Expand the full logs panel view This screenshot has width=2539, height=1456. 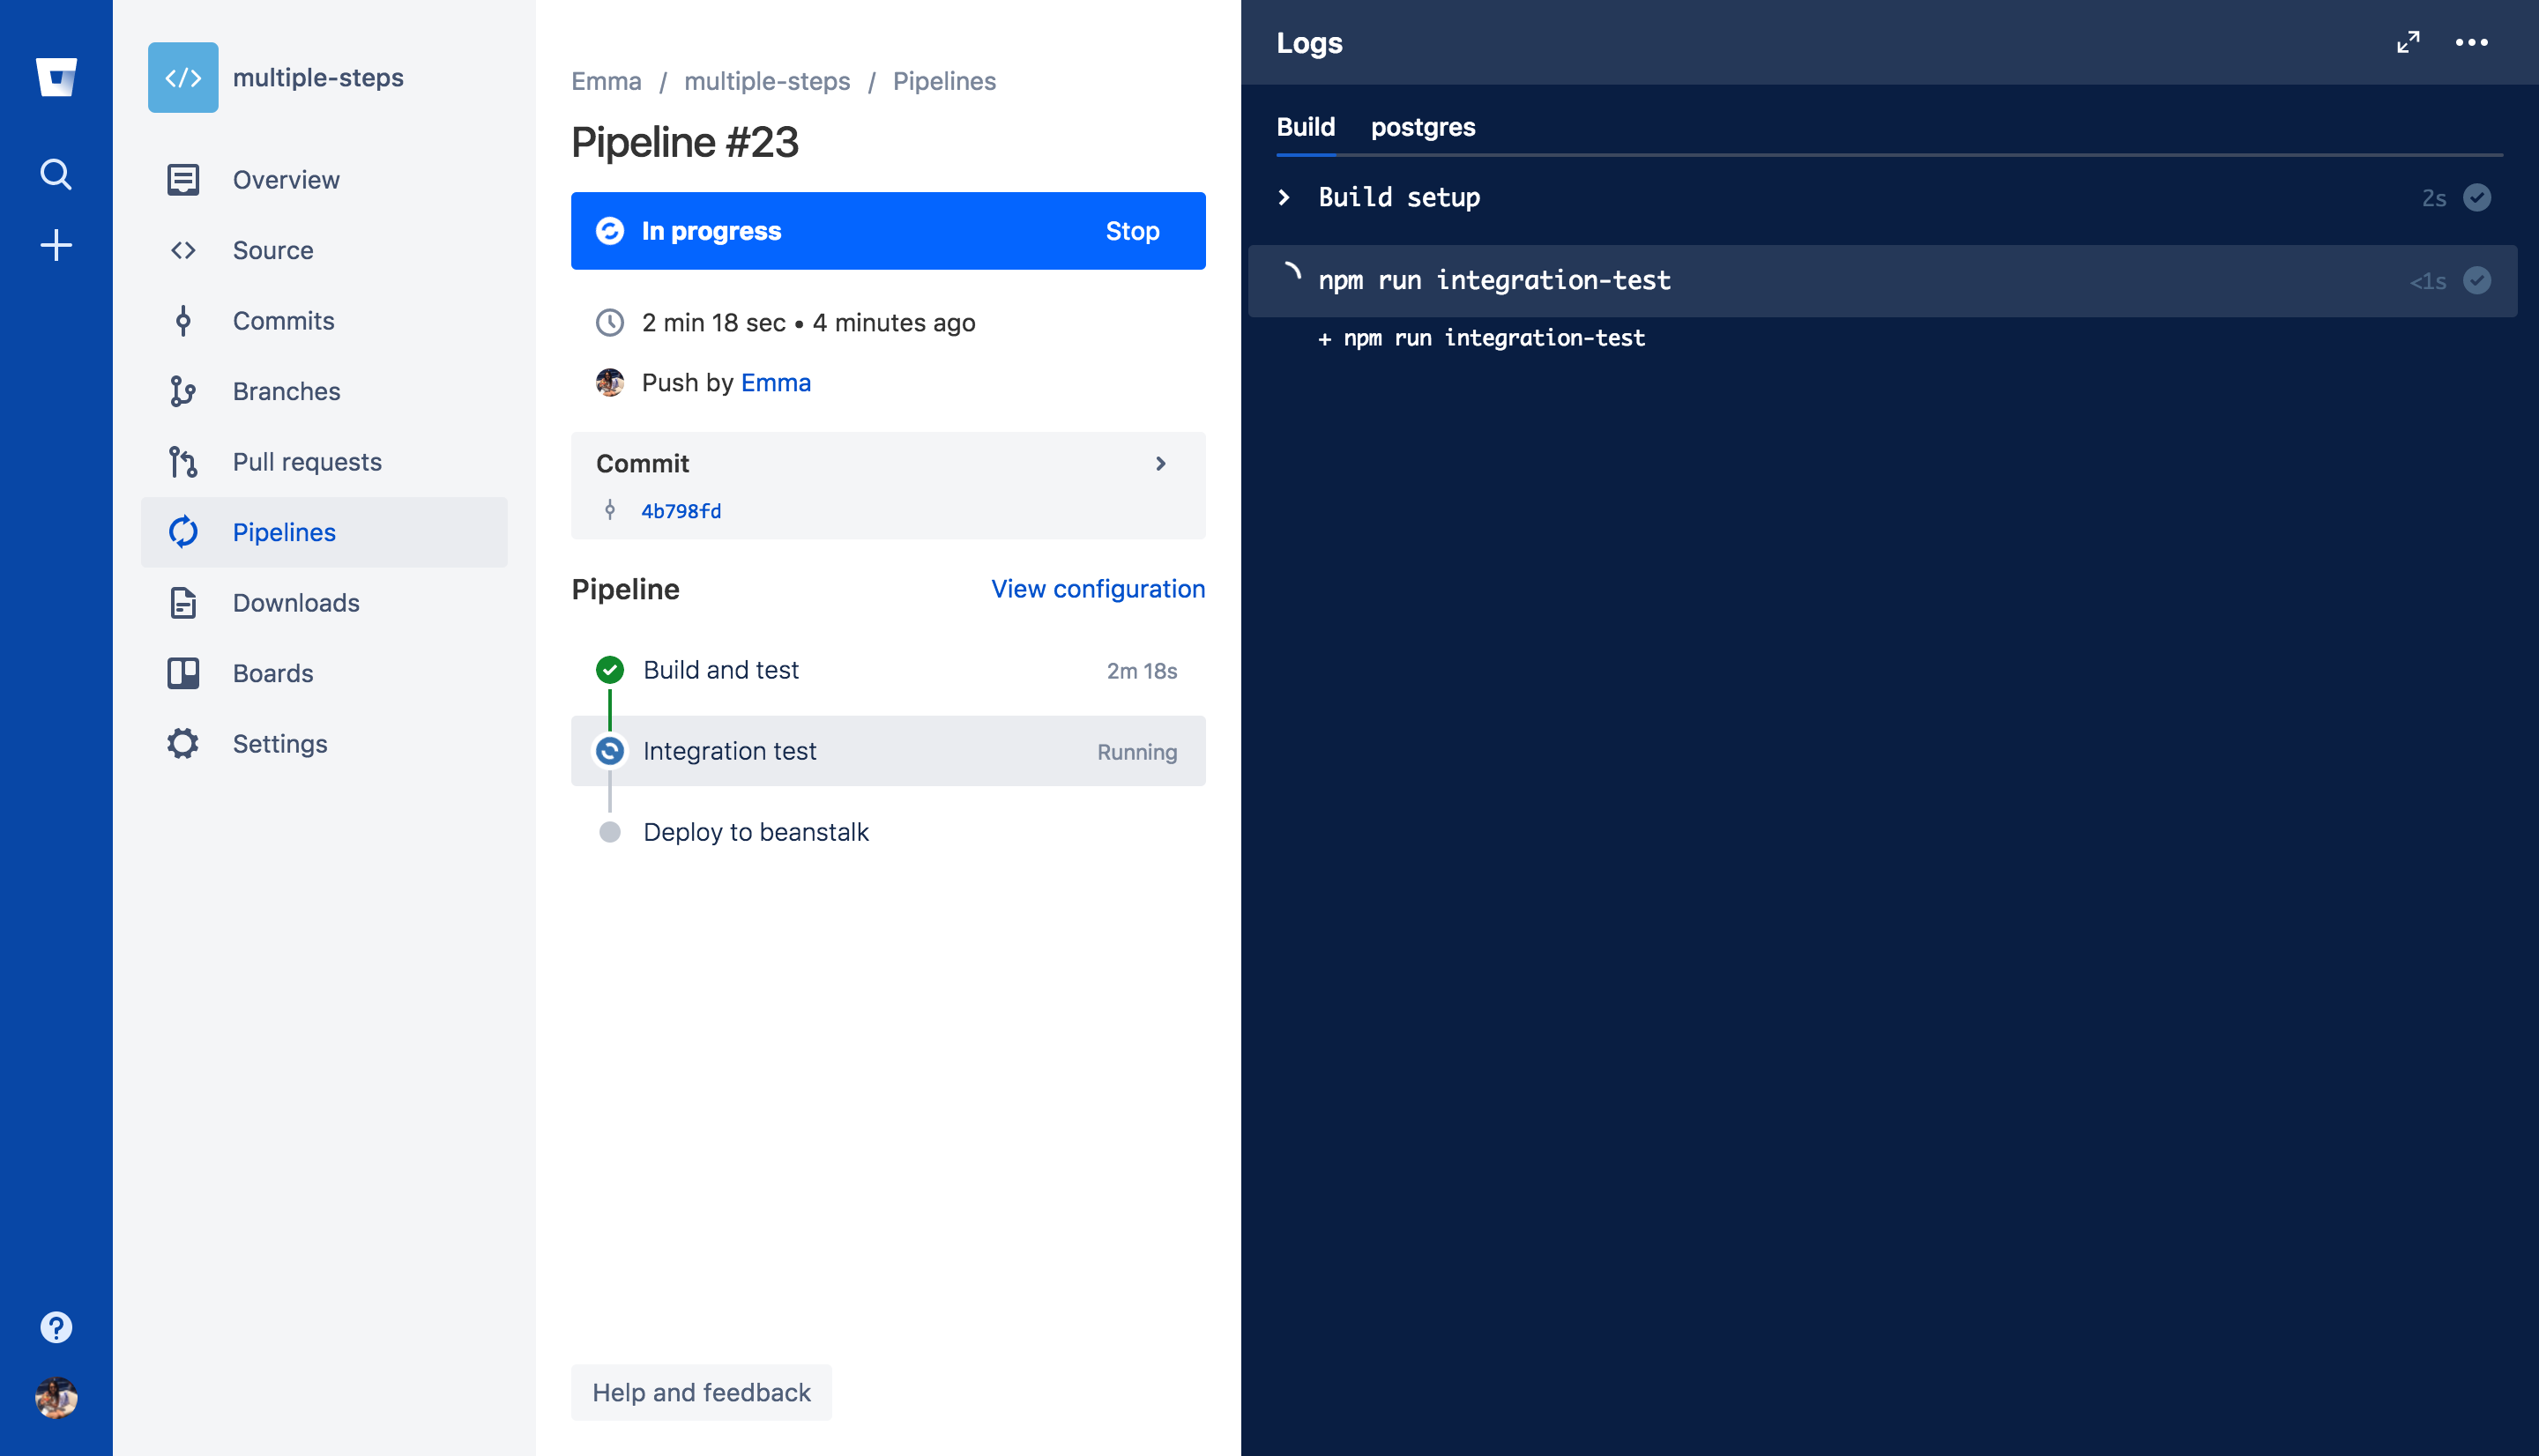point(2410,41)
